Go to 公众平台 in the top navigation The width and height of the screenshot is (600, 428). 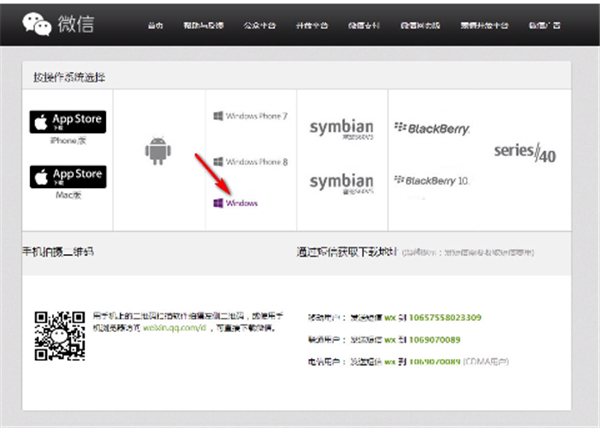(259, 26)
